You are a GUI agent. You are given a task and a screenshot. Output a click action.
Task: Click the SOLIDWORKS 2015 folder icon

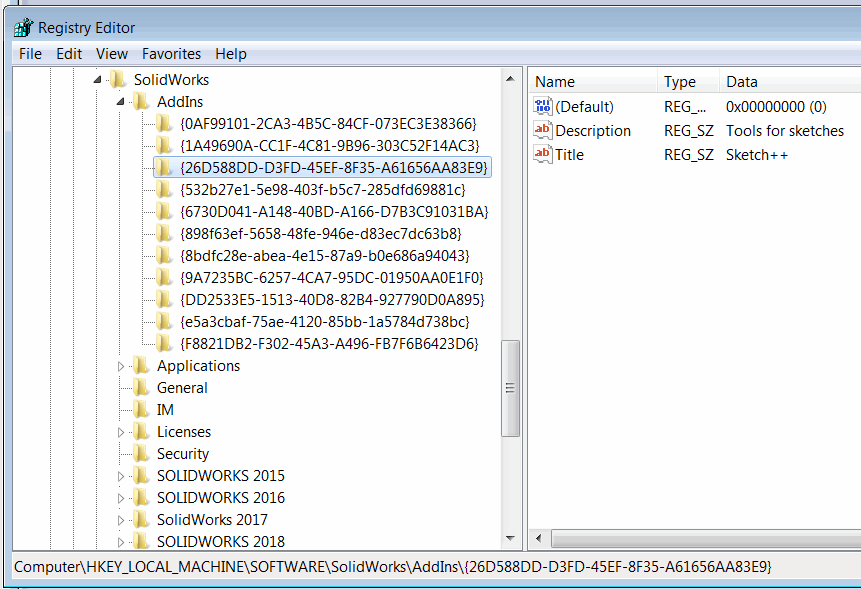[x=141, y=475]
